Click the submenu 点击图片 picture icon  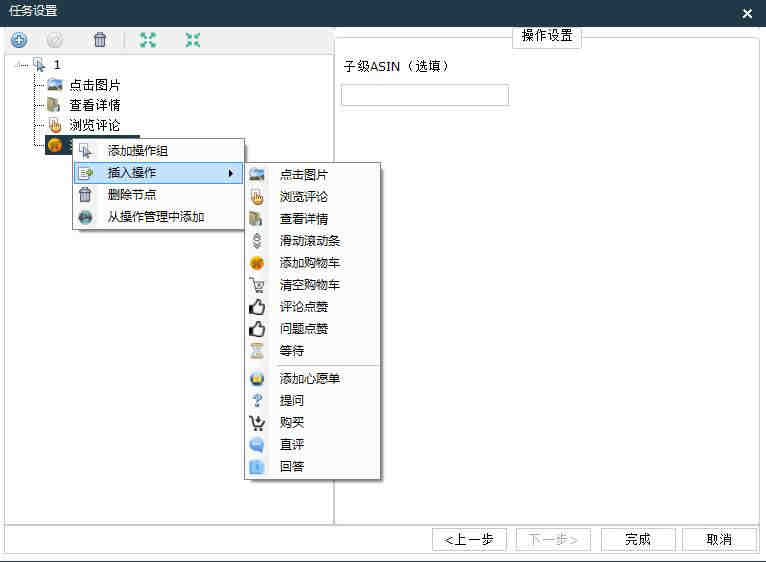[257, 175]
